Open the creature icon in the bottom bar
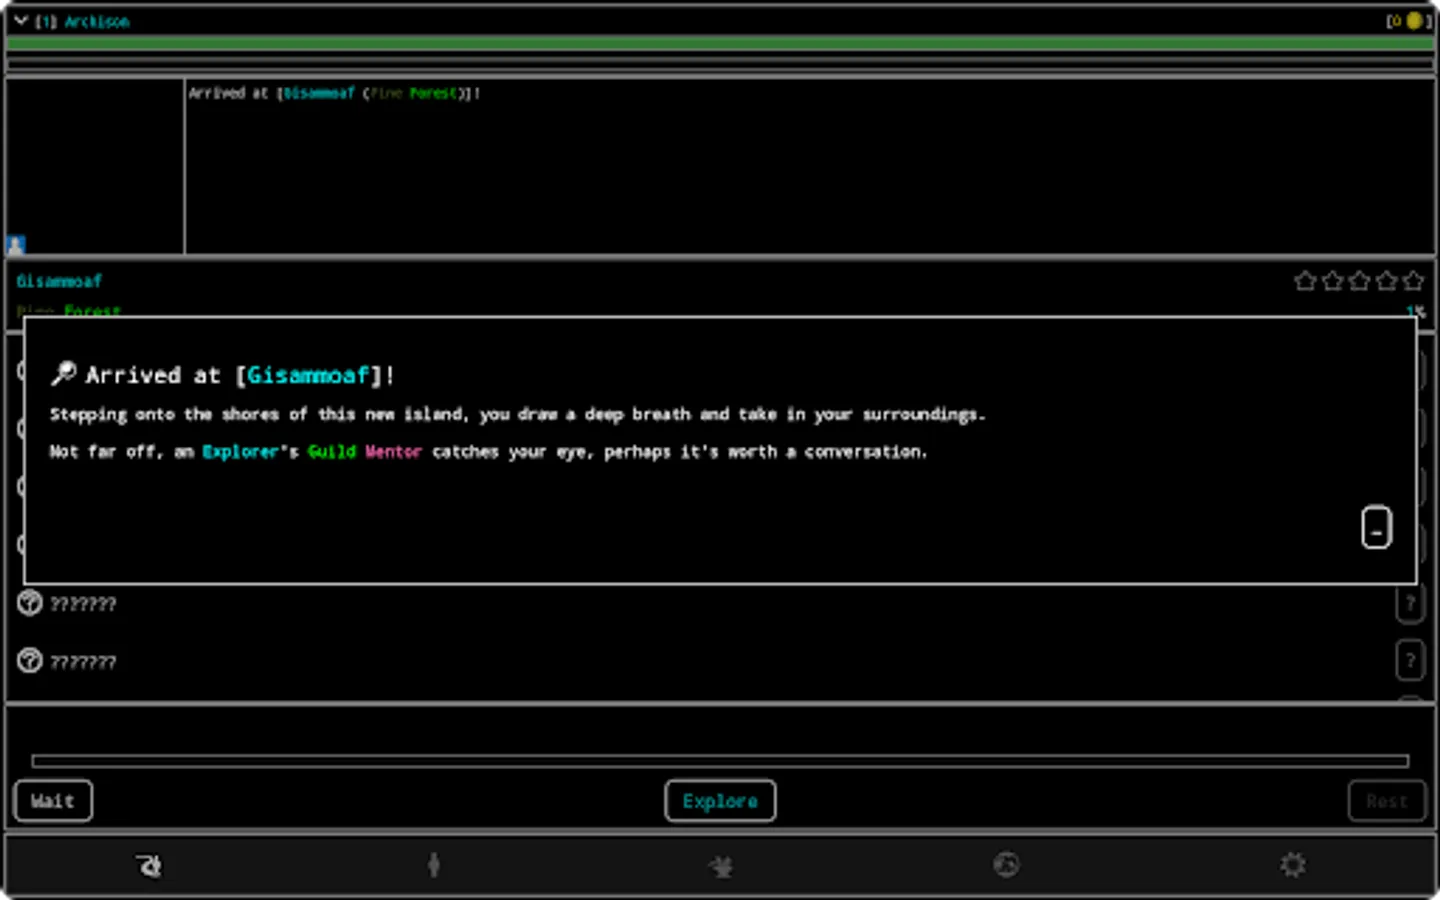The image size is (1440, 900). point(720,864)
